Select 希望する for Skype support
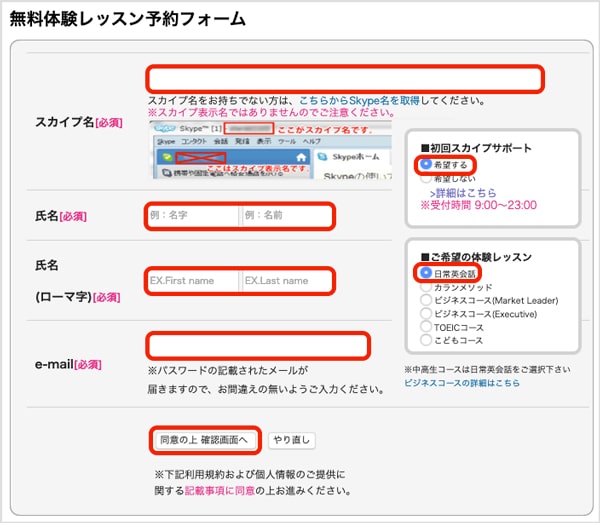The width and height of the screenshot is (600, 523). click(427, 164)
